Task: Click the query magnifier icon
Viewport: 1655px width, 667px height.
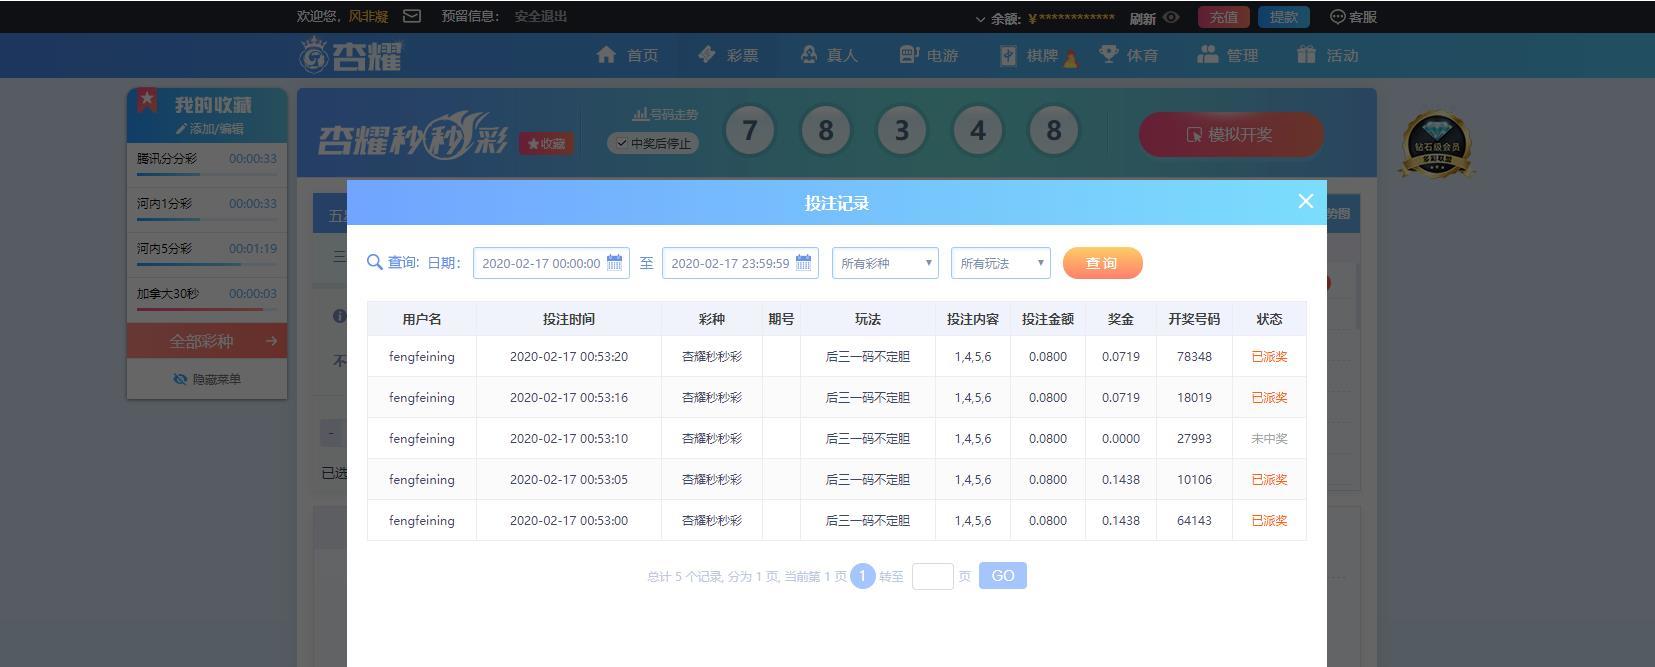Action: point(375,262)
